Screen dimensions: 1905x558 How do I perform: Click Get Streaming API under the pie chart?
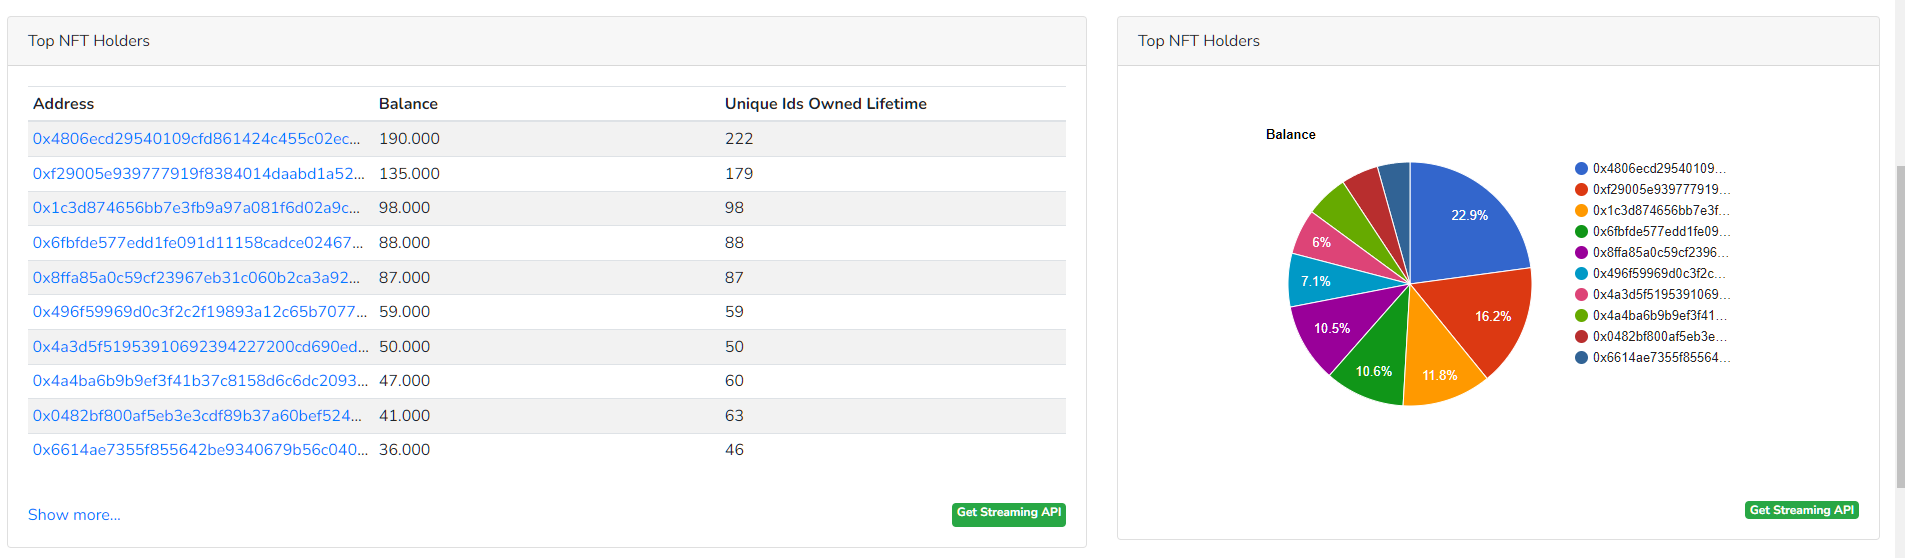click(1801, 510)
